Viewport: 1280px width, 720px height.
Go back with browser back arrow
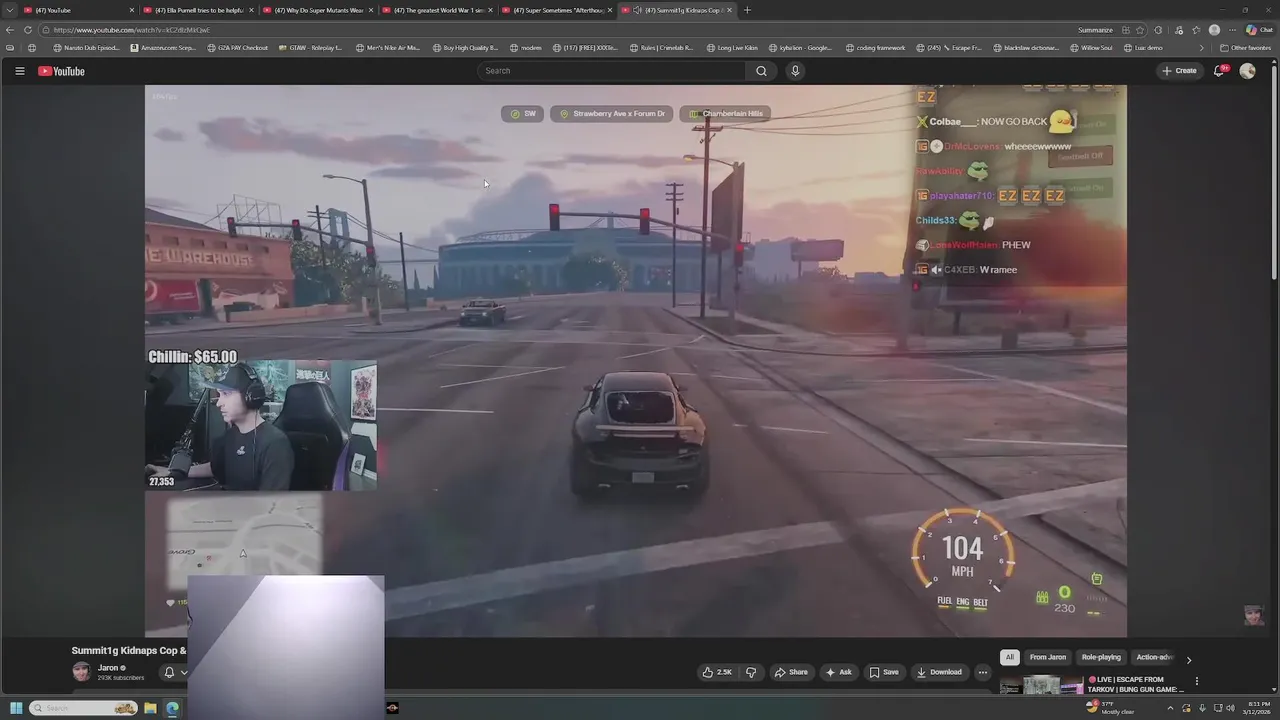(x=10, y=30)
